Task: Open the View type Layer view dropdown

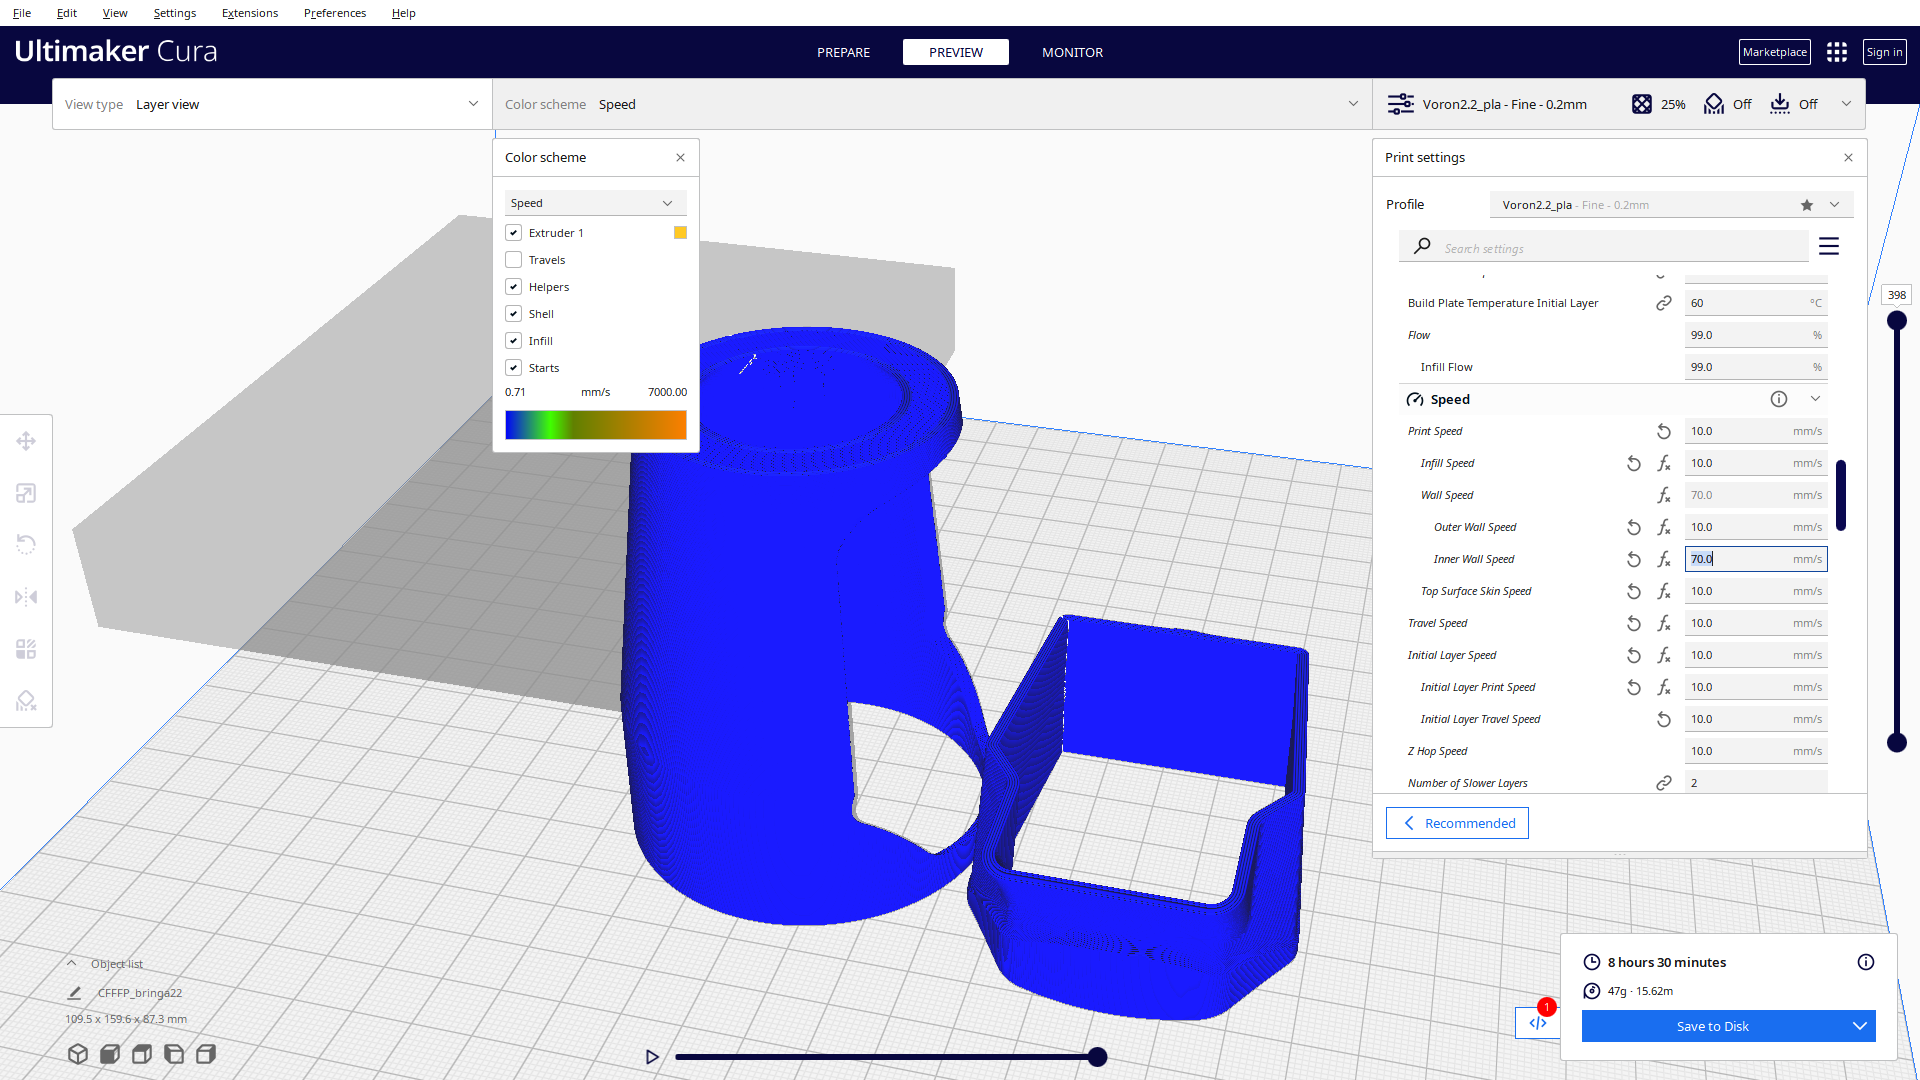Action: 272,104
